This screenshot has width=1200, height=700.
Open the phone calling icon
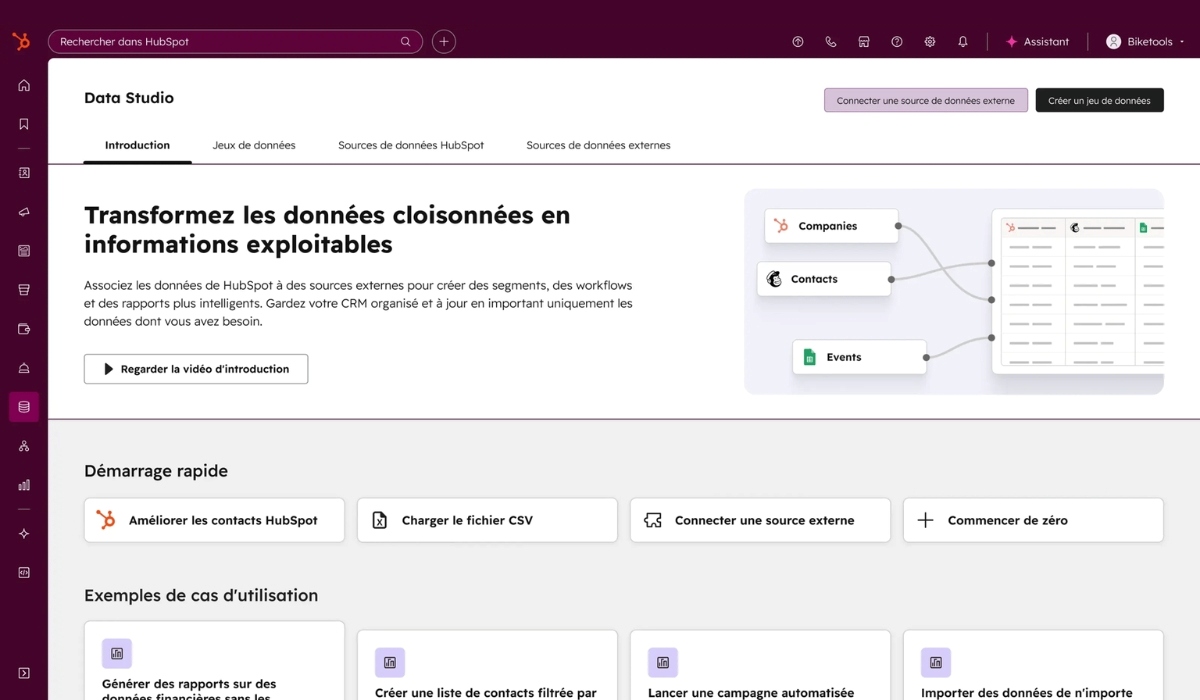tap(830, 42)
